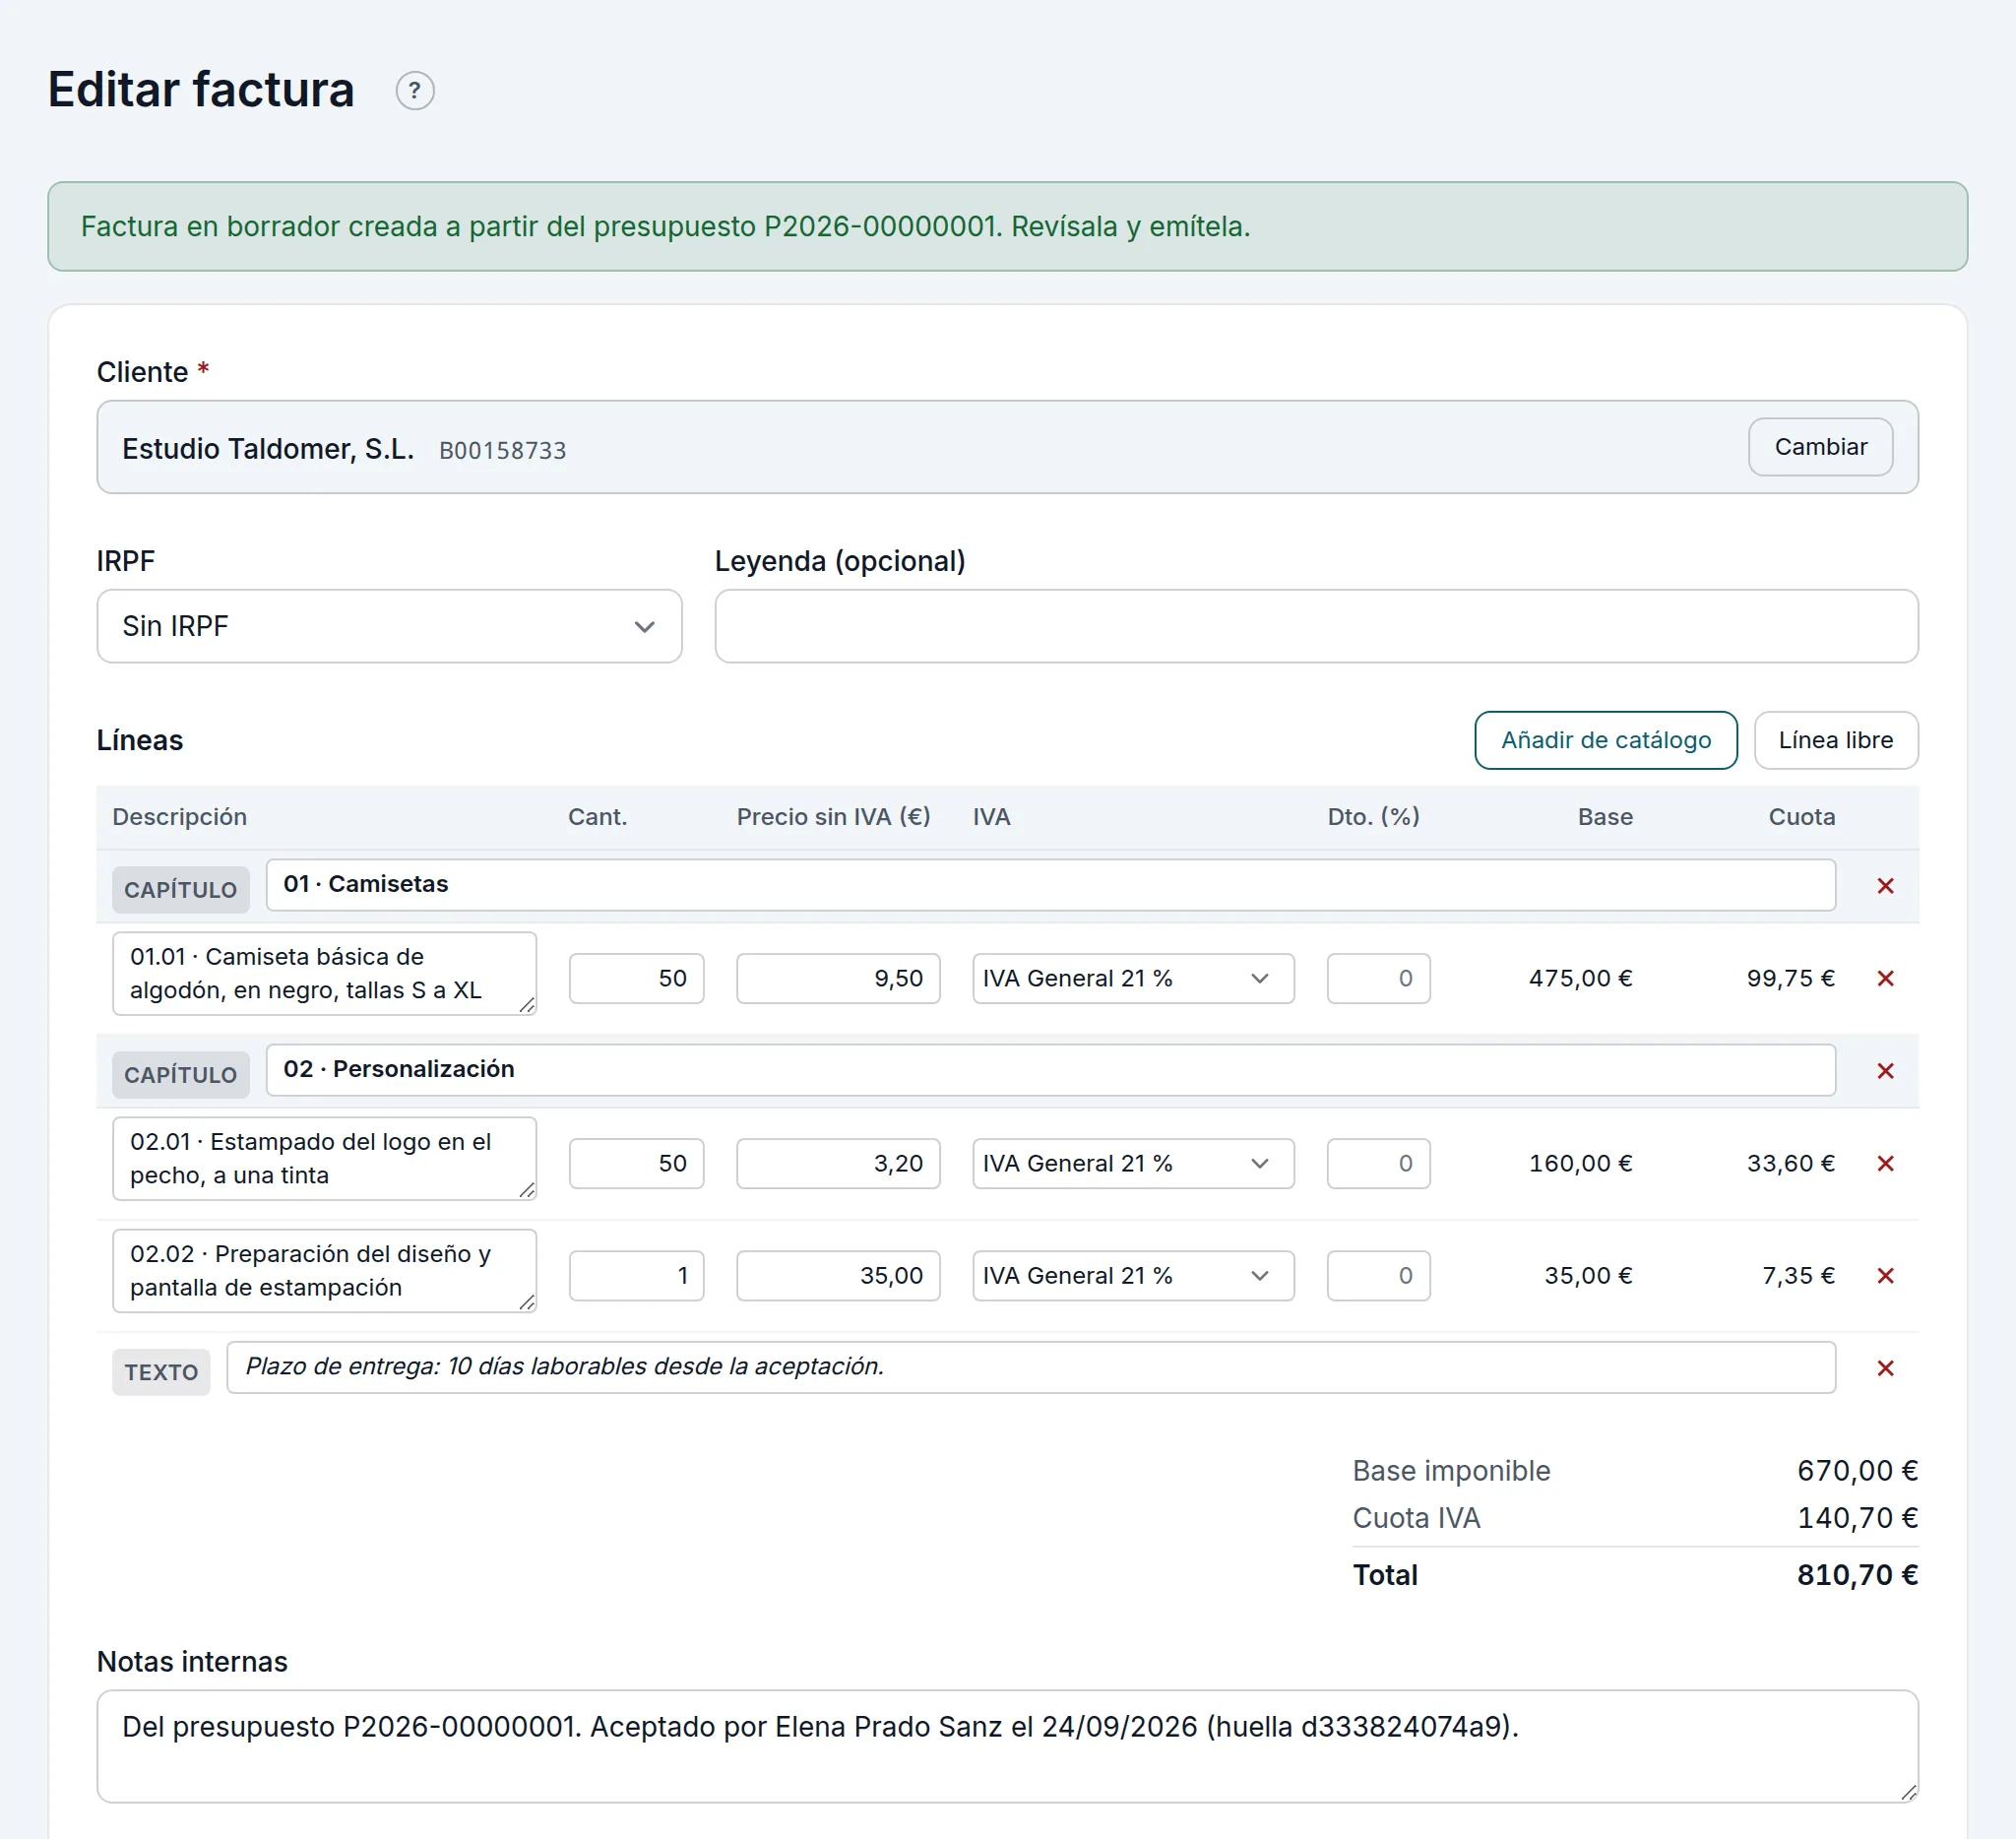Click the green draft-invoice notification banner text
Viewport: 2016px width, 1839px height.
pos(665,227)
